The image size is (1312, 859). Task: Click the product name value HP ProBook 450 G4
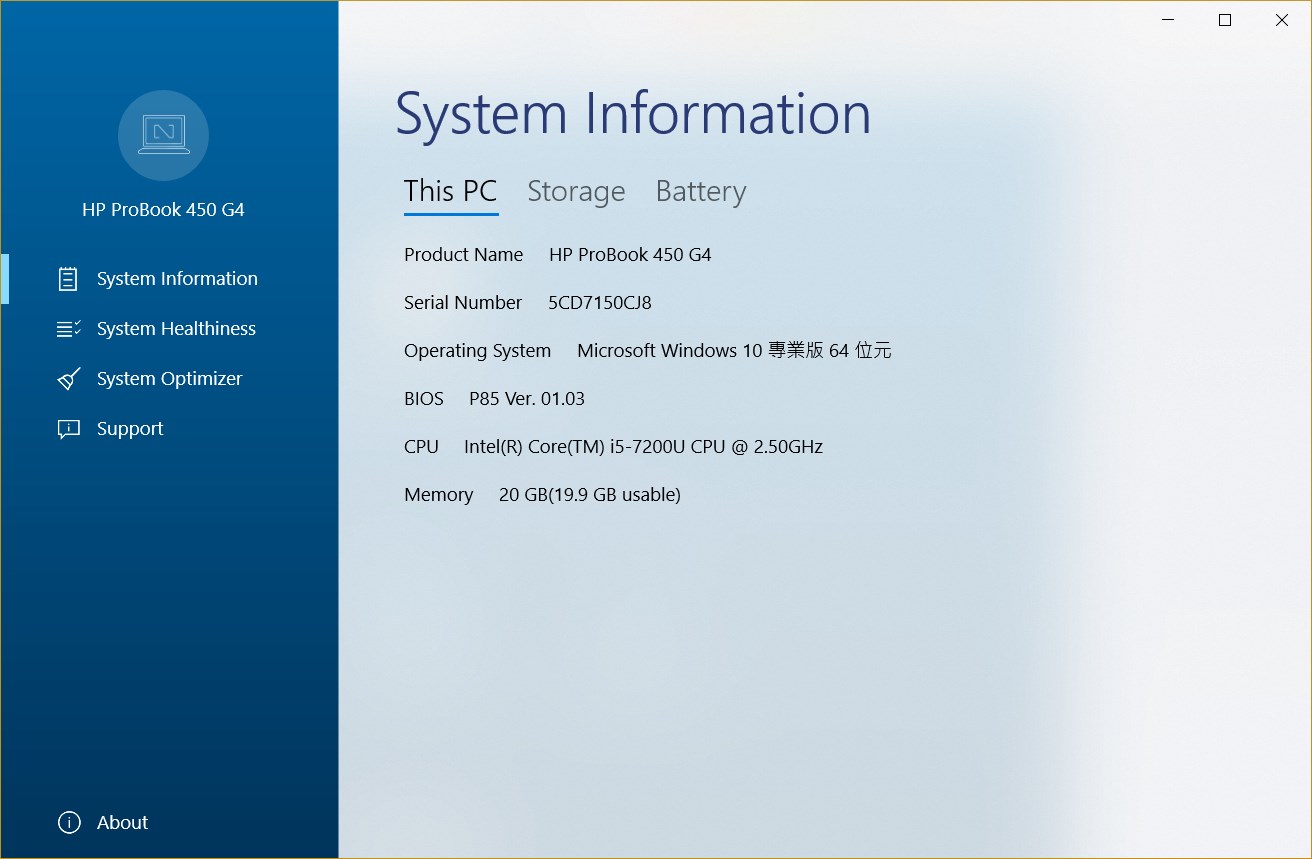[630, 255]
